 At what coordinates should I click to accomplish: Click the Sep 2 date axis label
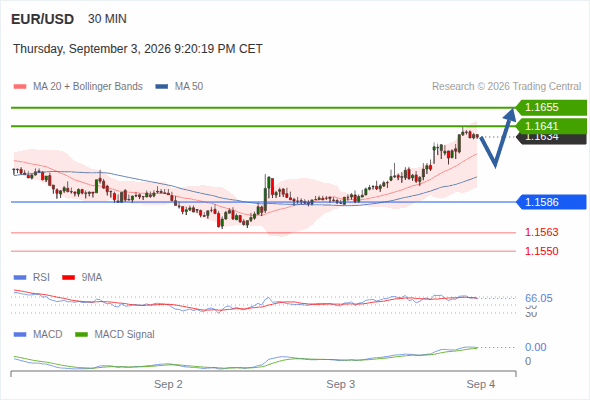tap(168, 384)
